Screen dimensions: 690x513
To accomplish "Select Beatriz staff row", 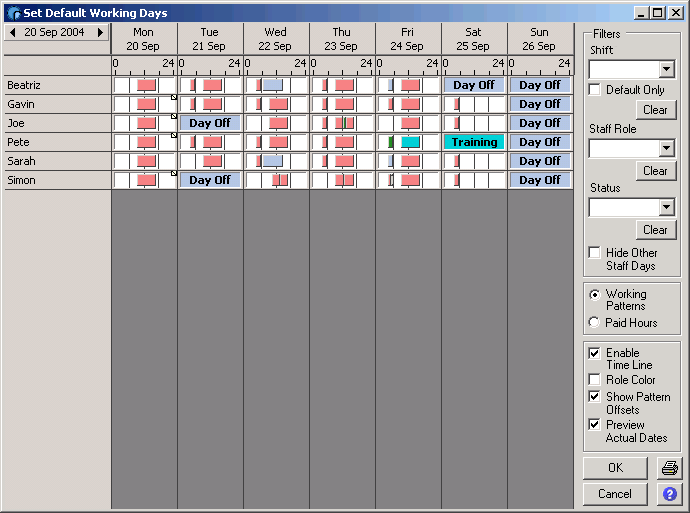I will (x=57, y=85).
